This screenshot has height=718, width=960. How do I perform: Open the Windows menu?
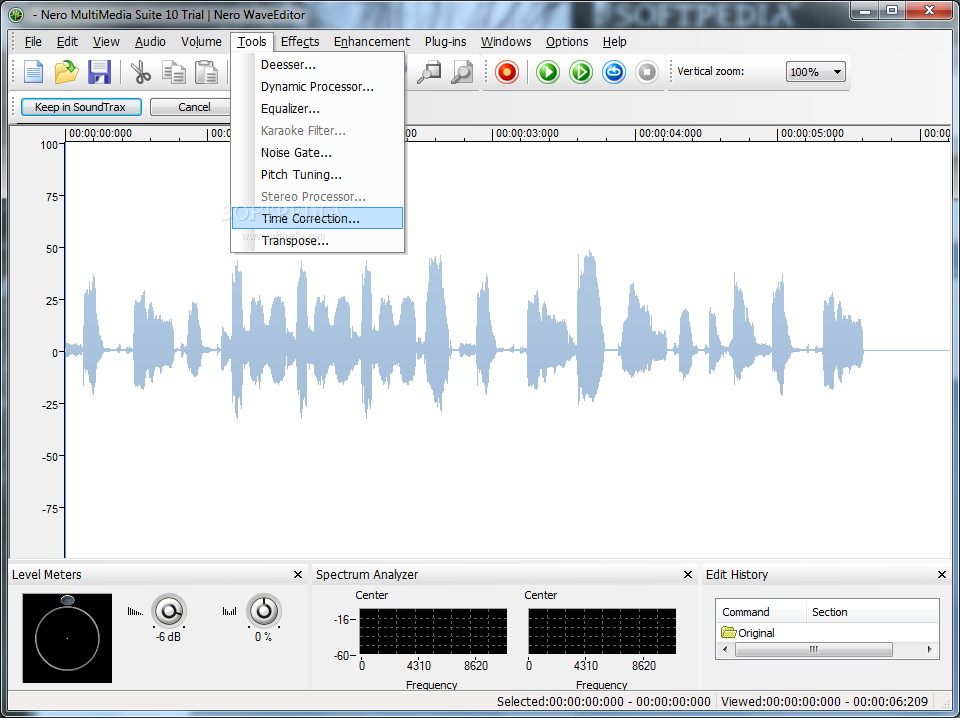pyautogui.click(x=506, y=42)
